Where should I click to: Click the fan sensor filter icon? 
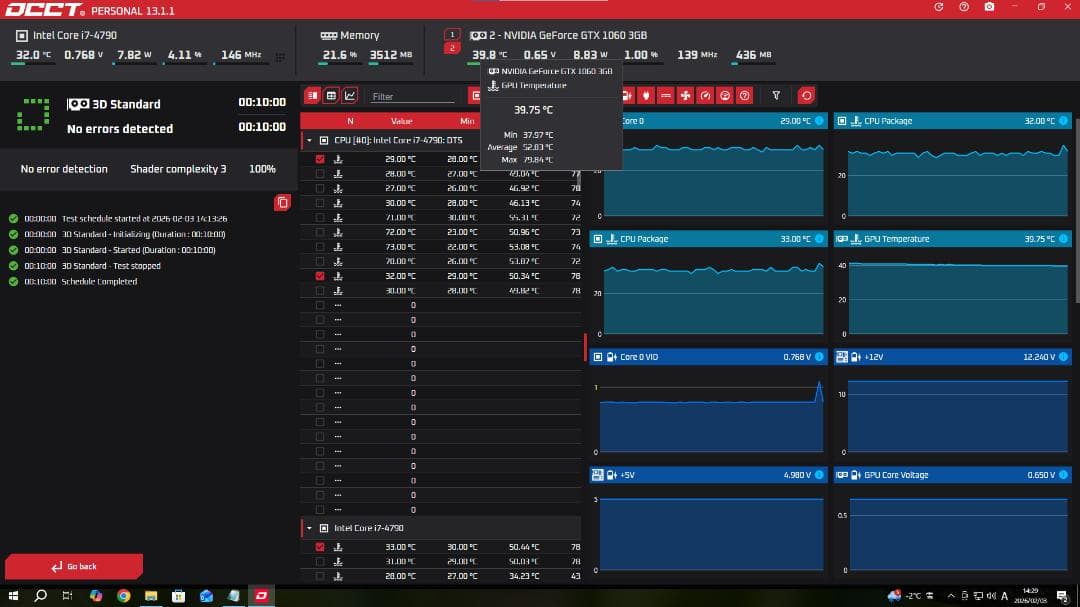(x=686, y=96)
